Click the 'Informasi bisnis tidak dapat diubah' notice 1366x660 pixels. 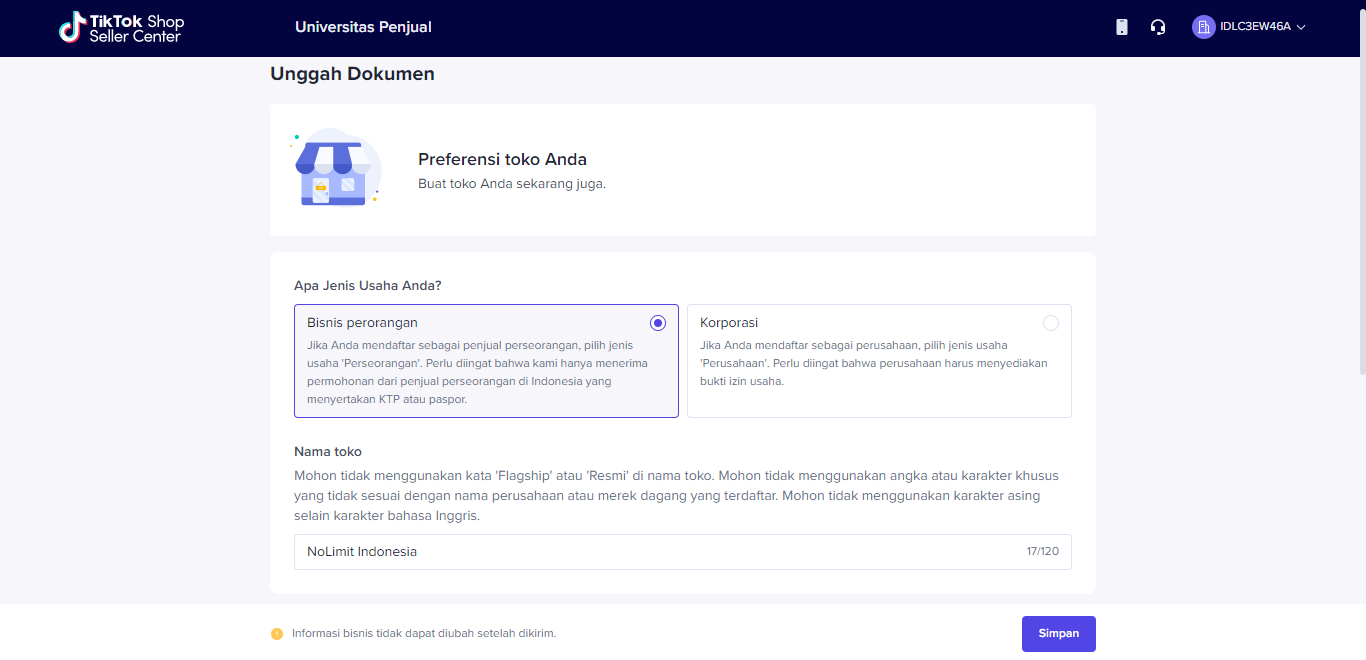point(424,634)
